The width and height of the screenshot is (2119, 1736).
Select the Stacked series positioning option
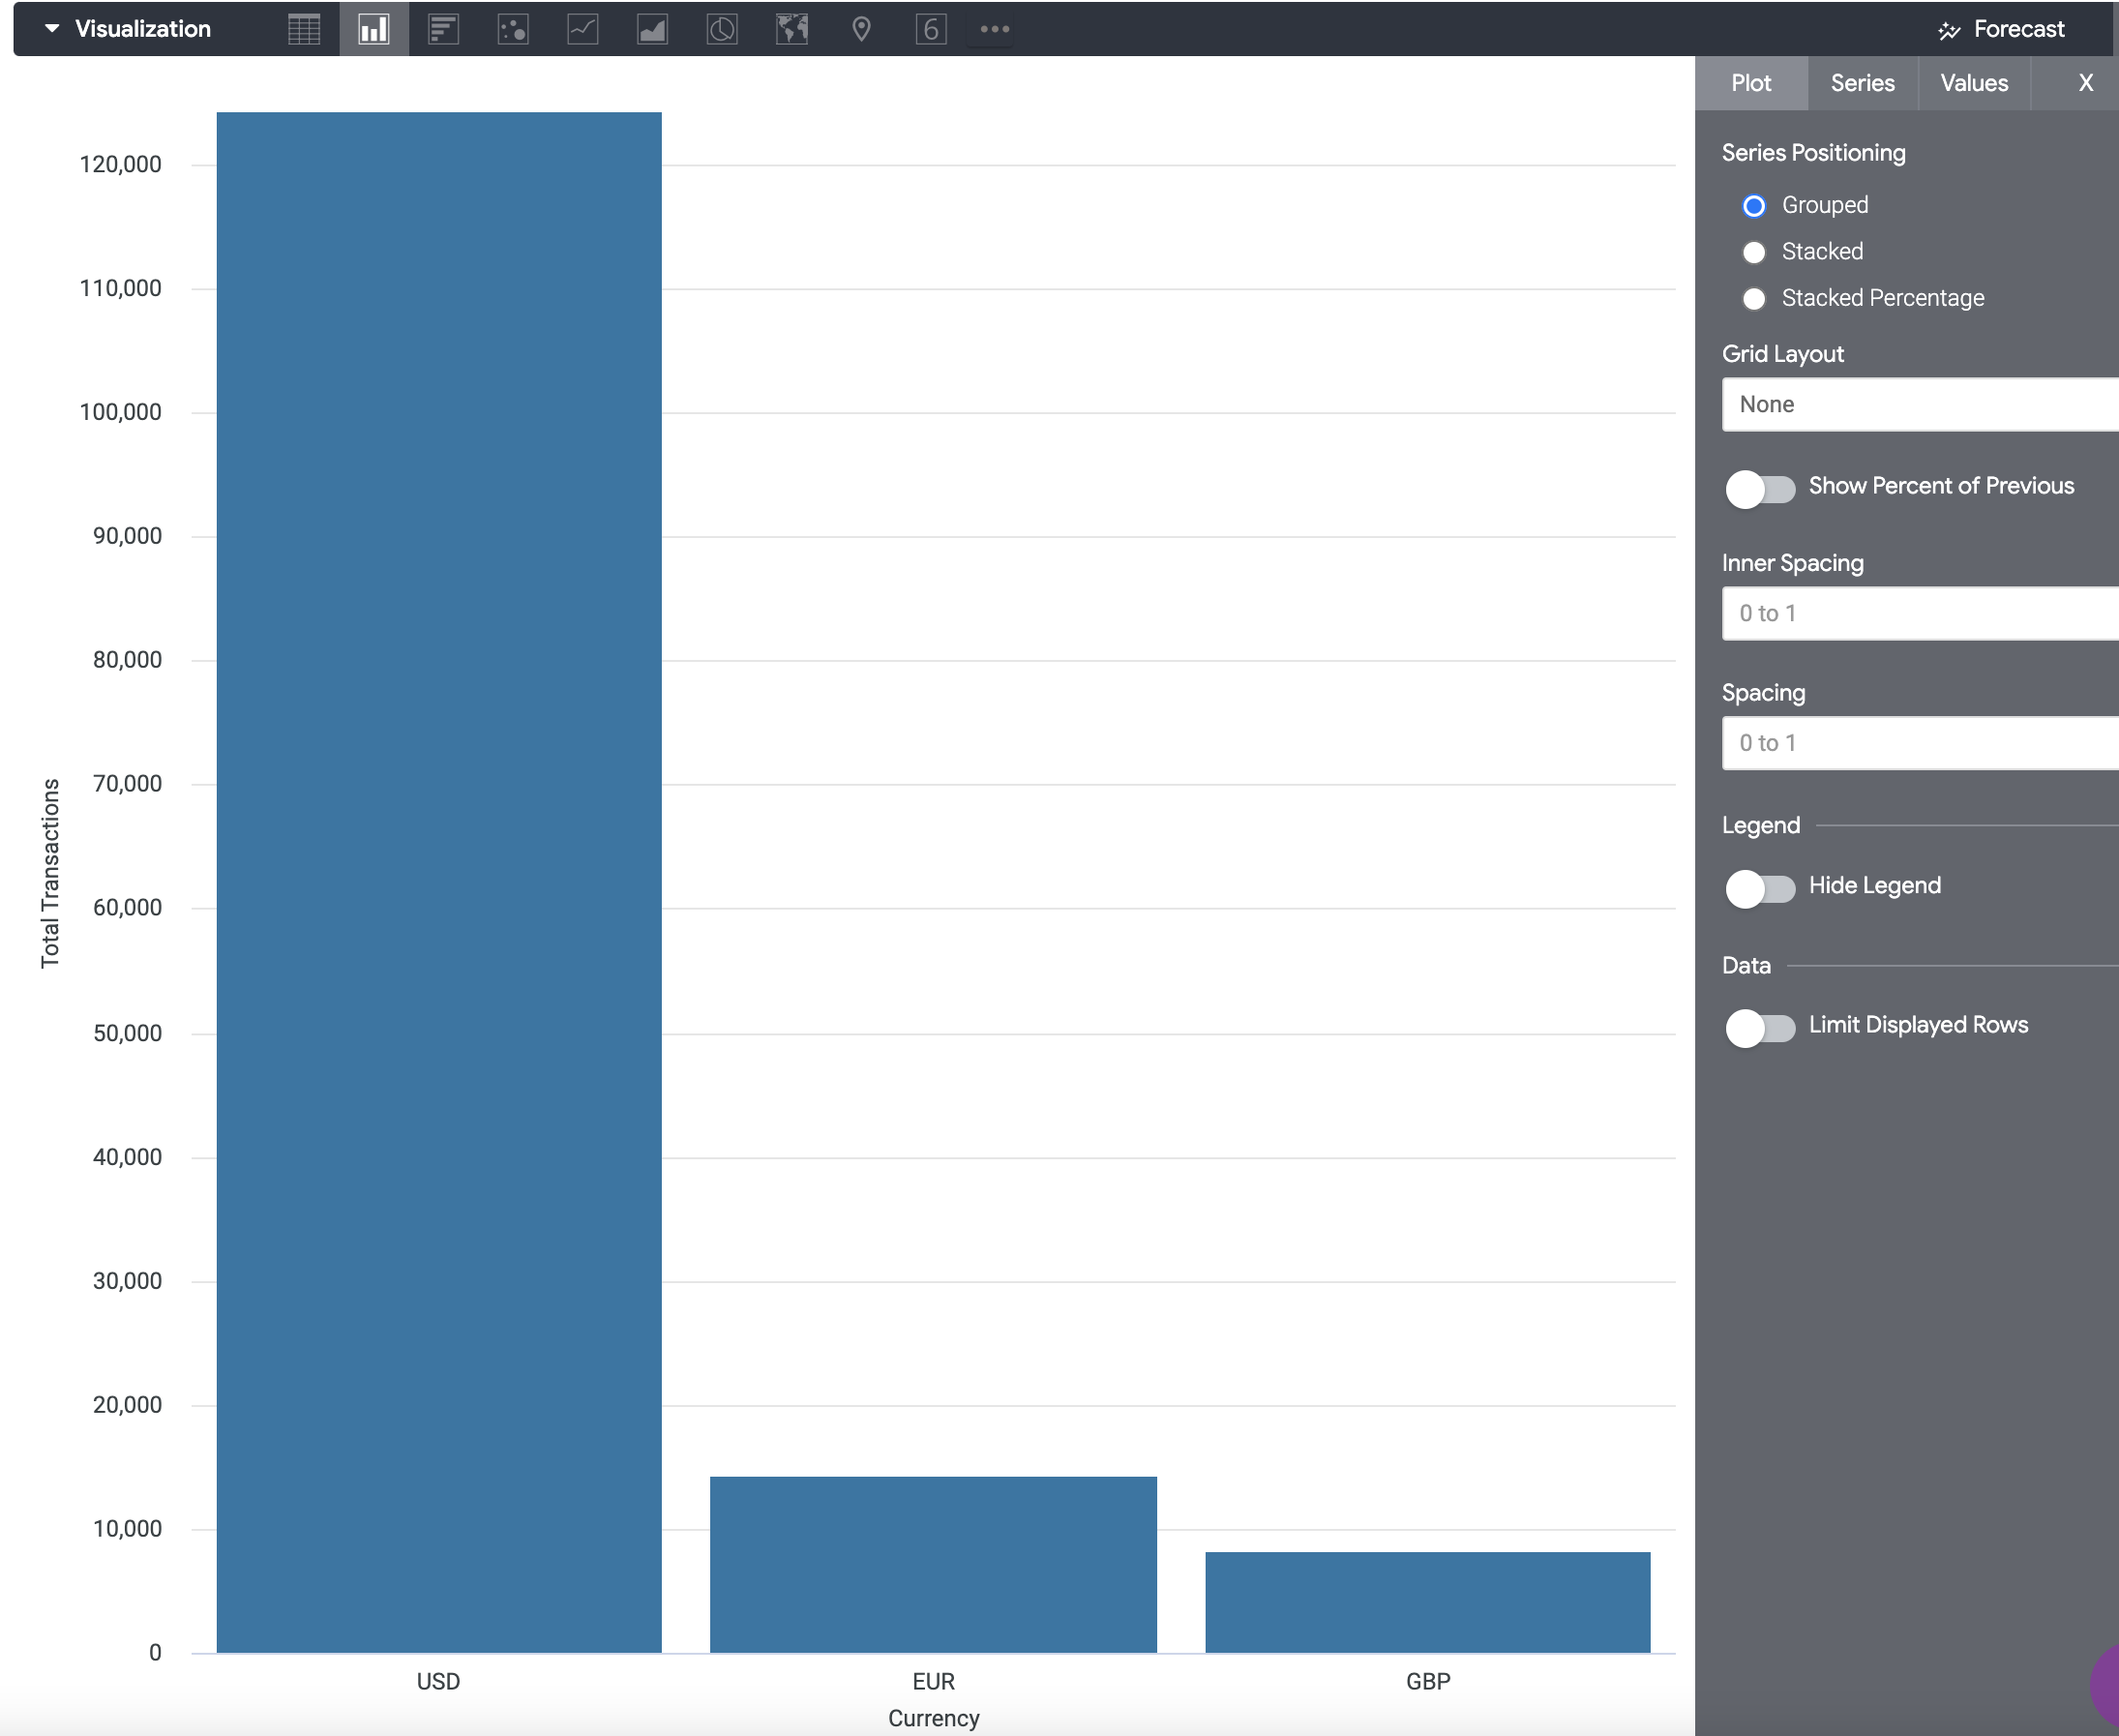1754,252
